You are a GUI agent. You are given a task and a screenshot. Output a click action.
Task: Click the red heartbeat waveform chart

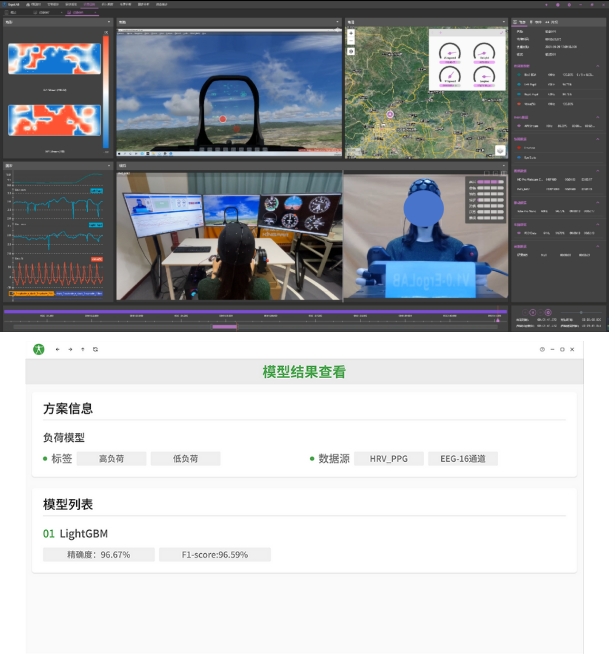[x=58, y=273]
